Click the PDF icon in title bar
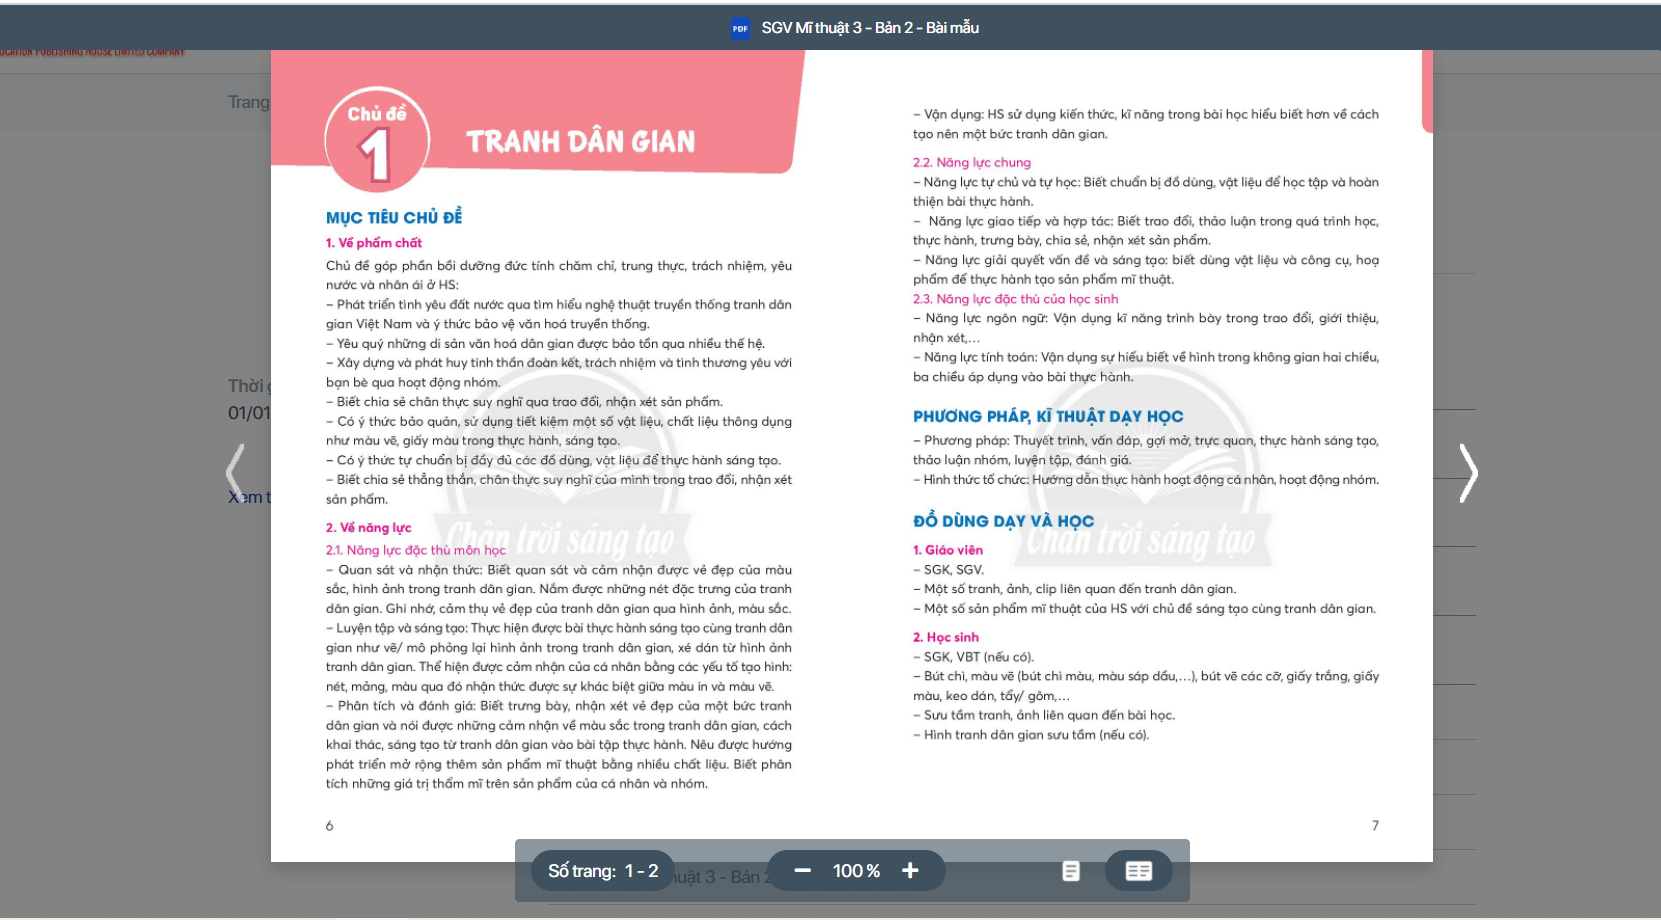Screen dimensions: 1661x920 point(740,28)
